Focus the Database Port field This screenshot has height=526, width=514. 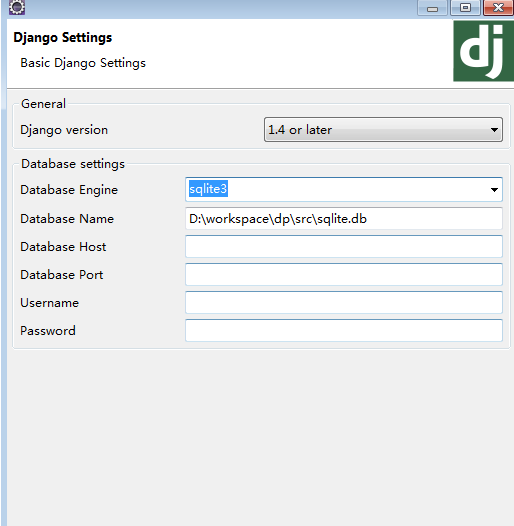pos(344,275)
